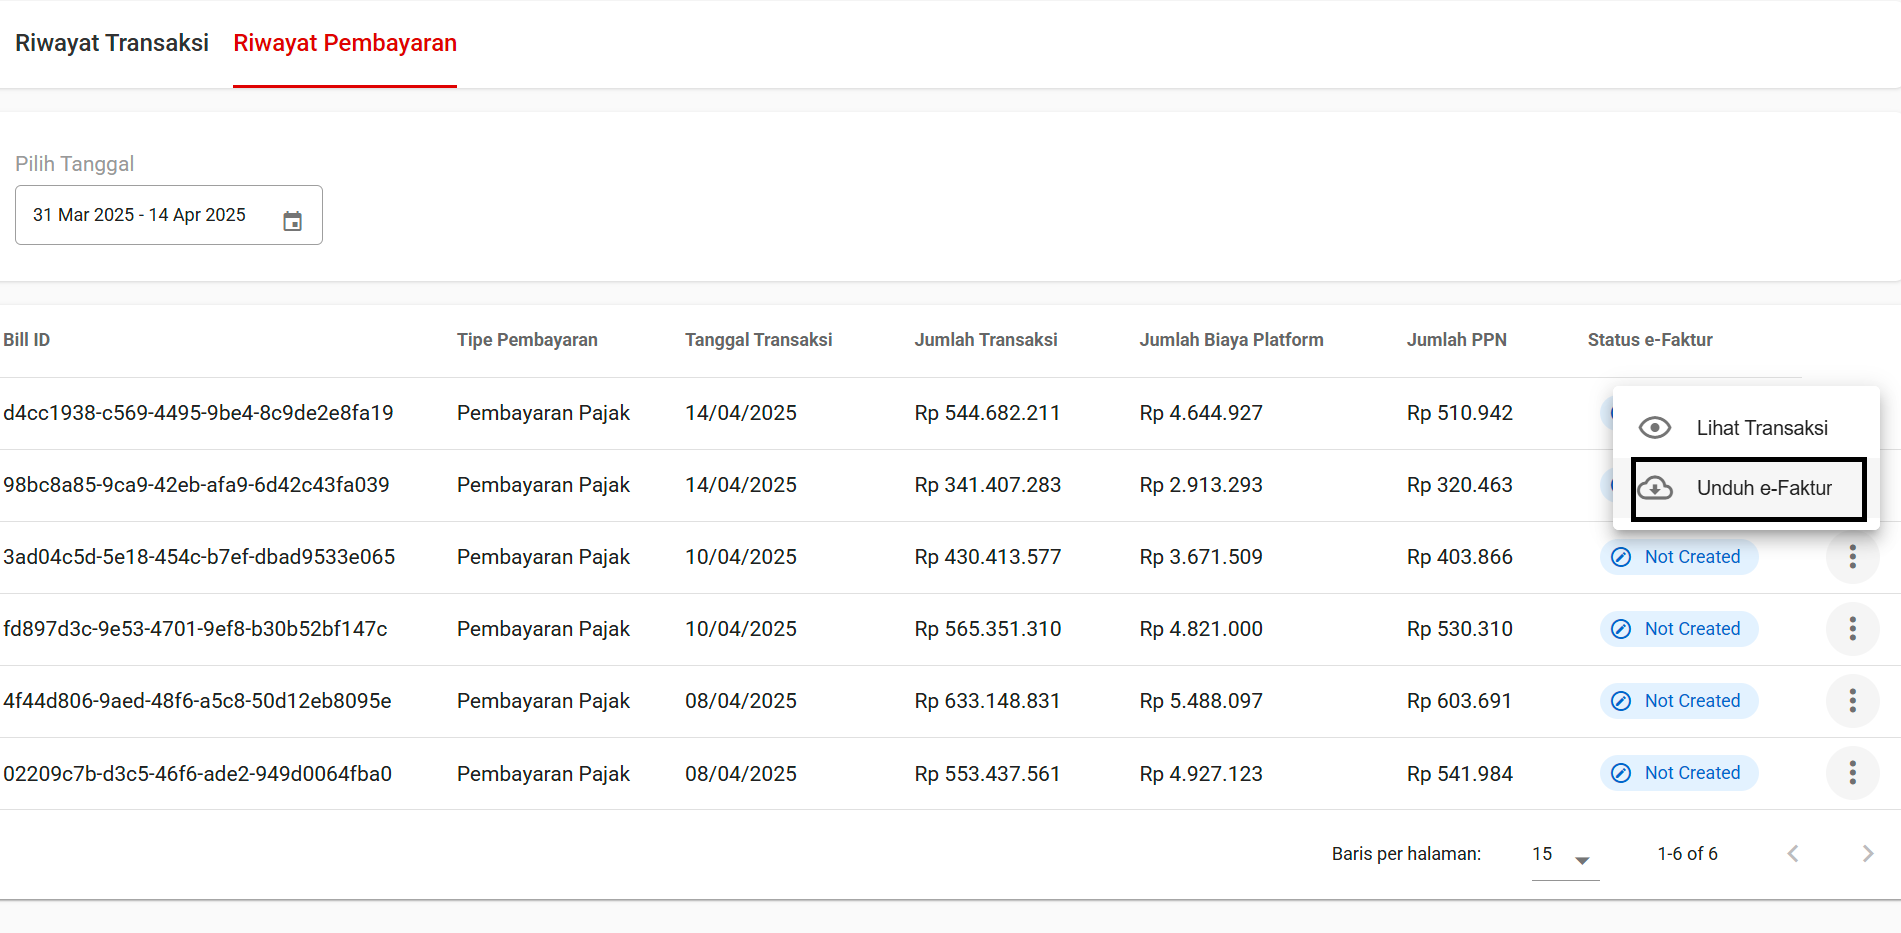Go to next page of payment table
This screenshot has width=1901, height=933.
(x=1867, y=853)
